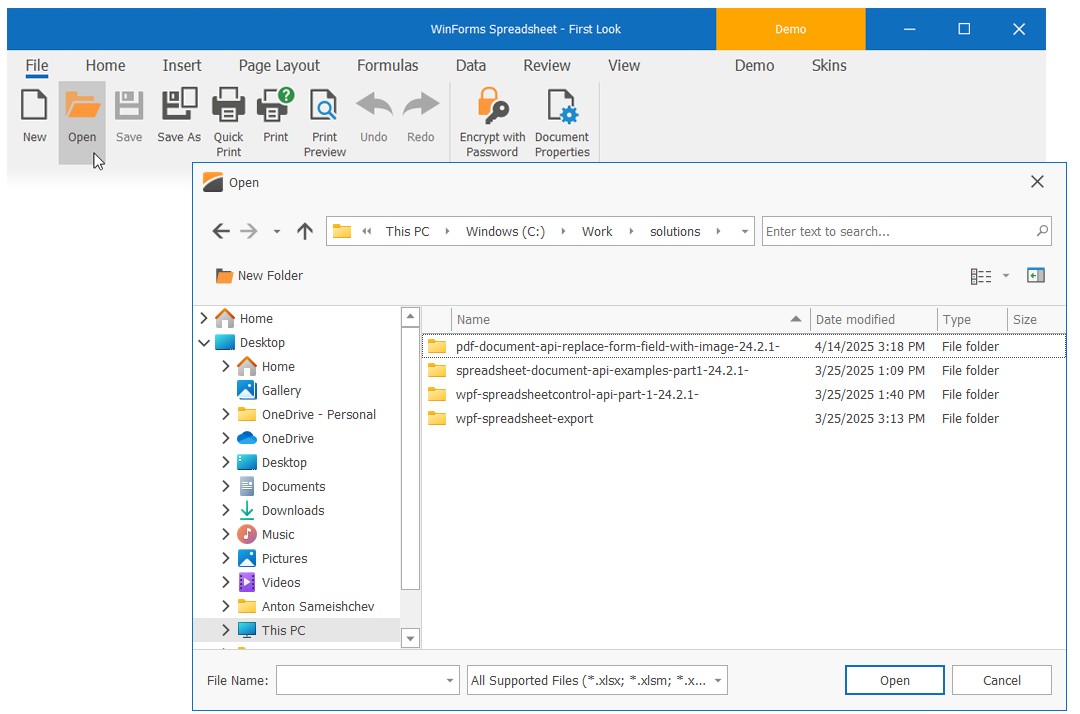The image size is (1080, 714).
Task: Click the New Folder button
Action: (259, 276)
